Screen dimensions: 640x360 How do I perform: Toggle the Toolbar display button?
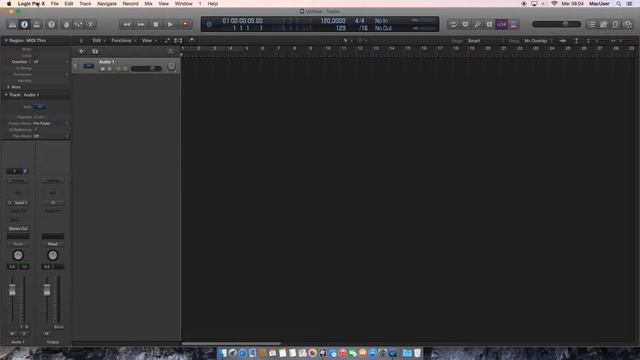pyautogui.click(x=36, y=24)
